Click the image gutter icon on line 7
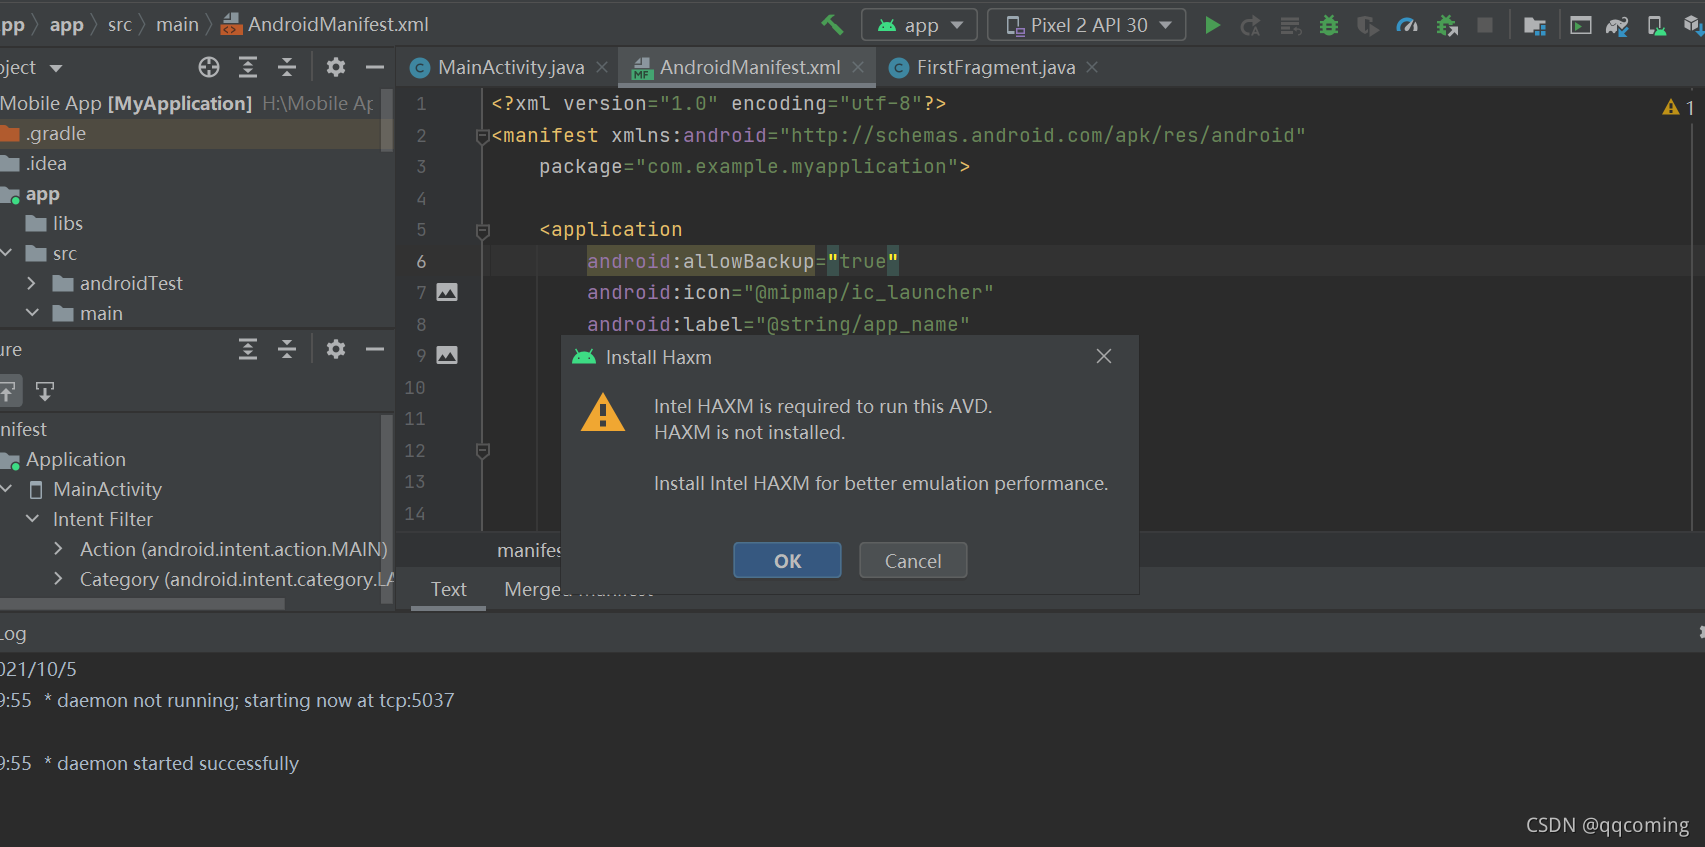The width and height of the screenshot is (1705, 847). tap(447, 292)
